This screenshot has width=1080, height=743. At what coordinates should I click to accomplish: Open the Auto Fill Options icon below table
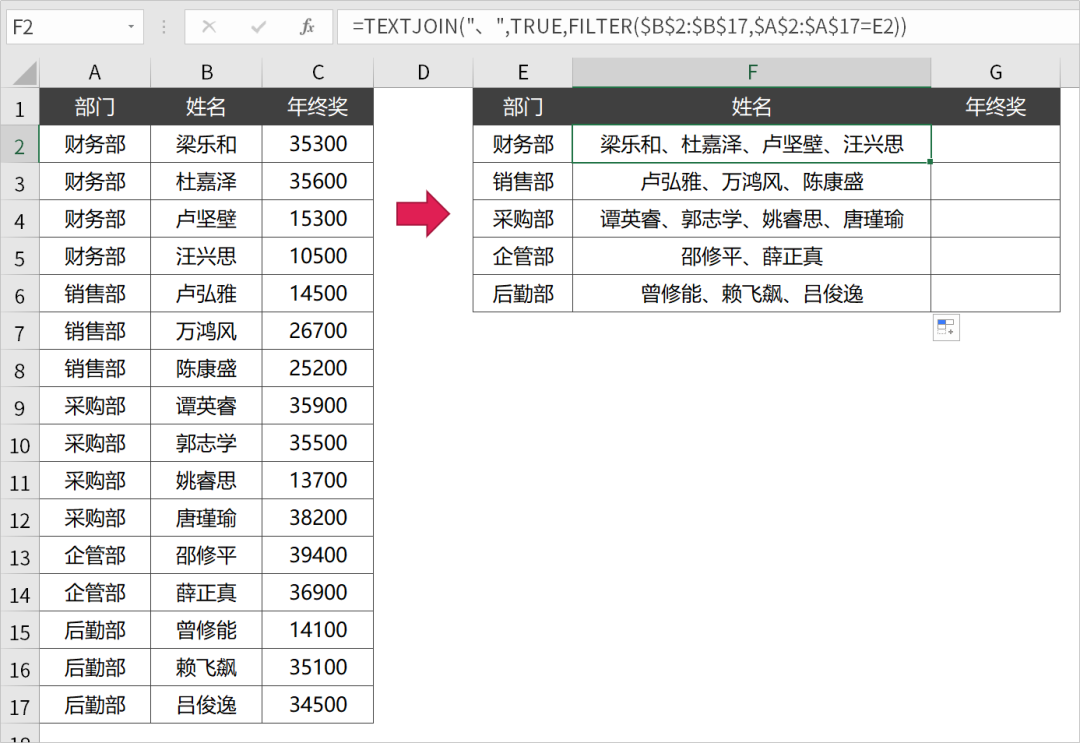pos(945,327)
